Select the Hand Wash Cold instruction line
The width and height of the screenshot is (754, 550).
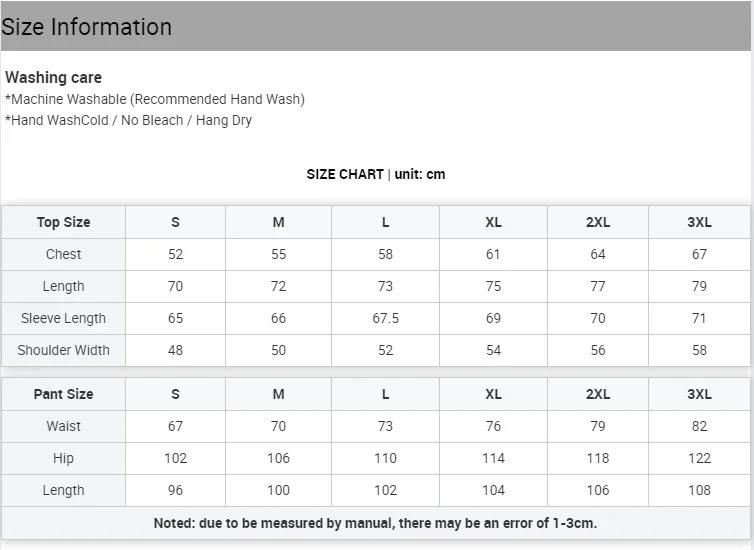point(128,120)
